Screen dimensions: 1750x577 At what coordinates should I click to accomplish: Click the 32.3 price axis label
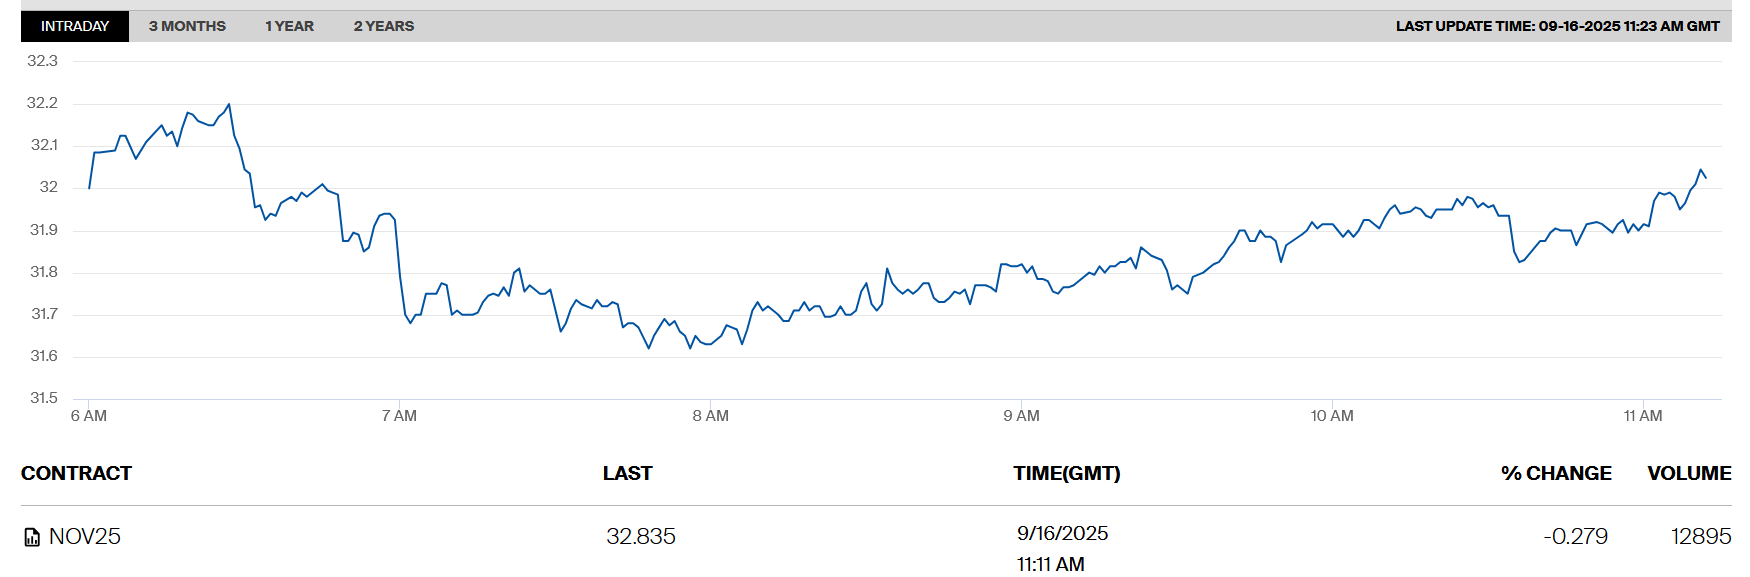42,61
